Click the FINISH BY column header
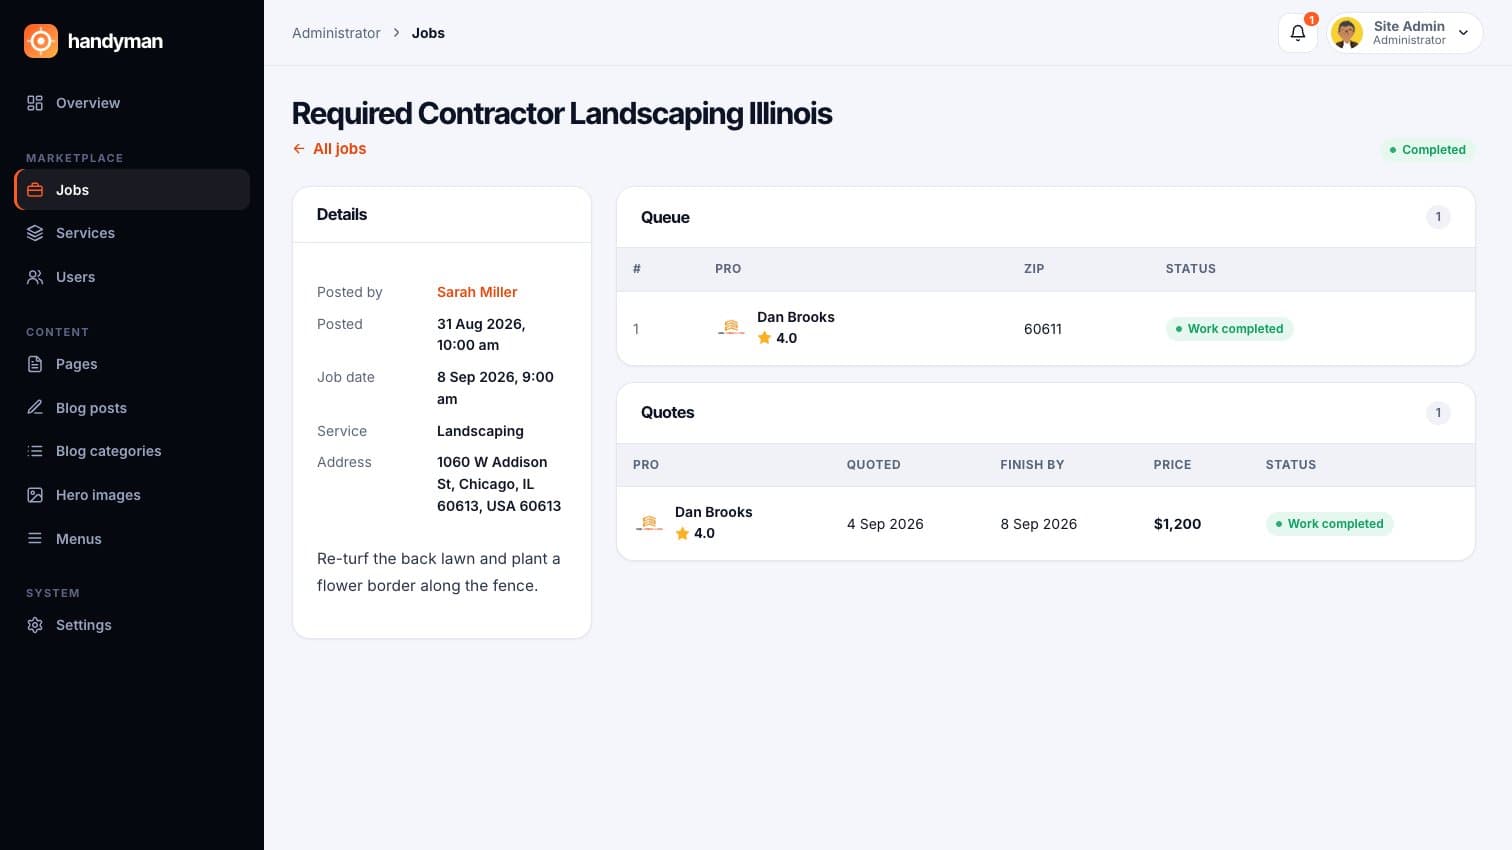The image size is (1512, 850). (x=1032, y=465)
